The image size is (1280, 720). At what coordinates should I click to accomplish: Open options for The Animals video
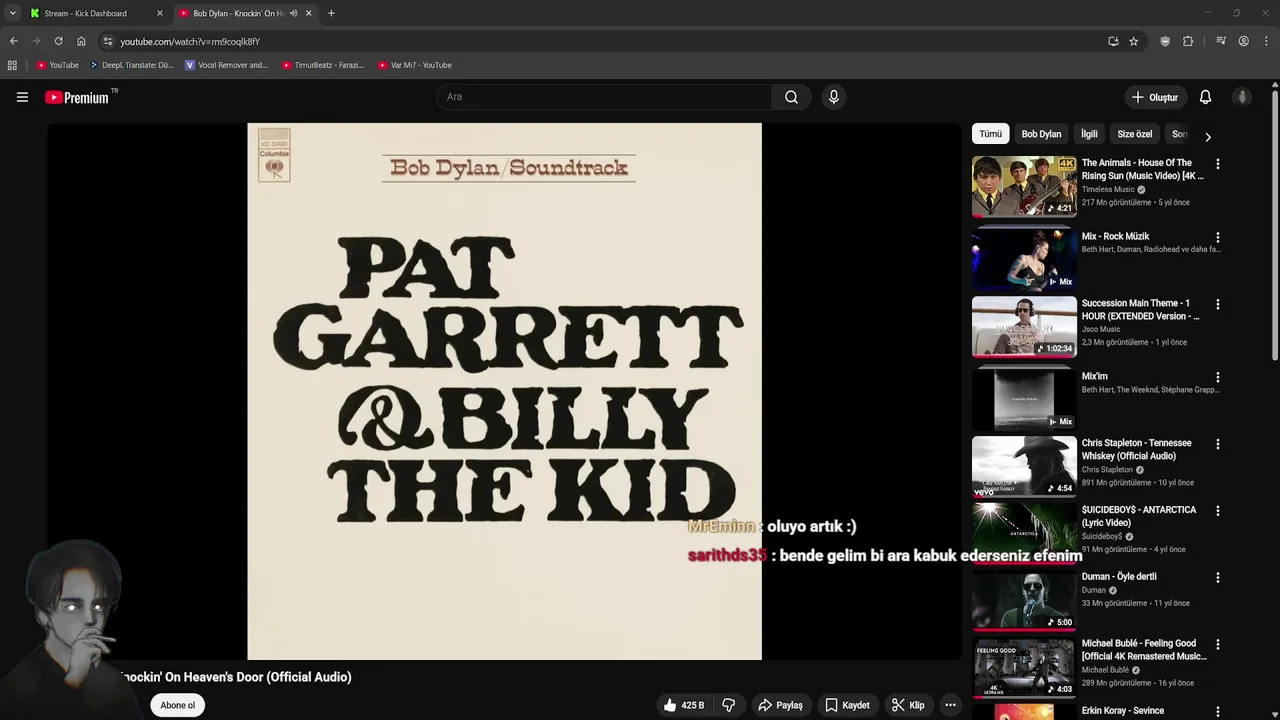tap(1217, 163)
